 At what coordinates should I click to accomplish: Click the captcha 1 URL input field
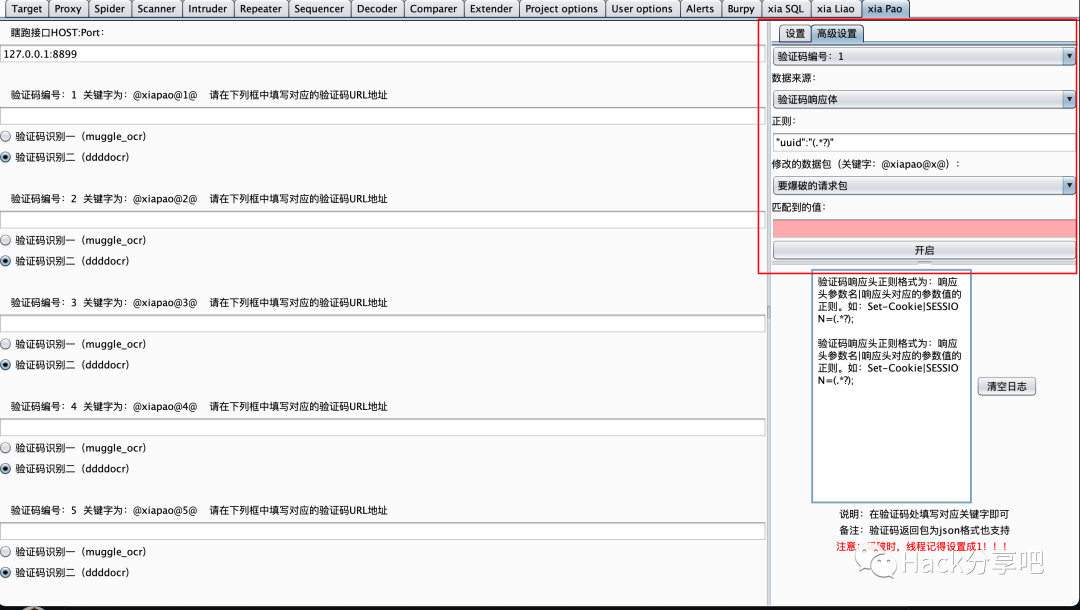pyautogui.click(x=382, y=116)
